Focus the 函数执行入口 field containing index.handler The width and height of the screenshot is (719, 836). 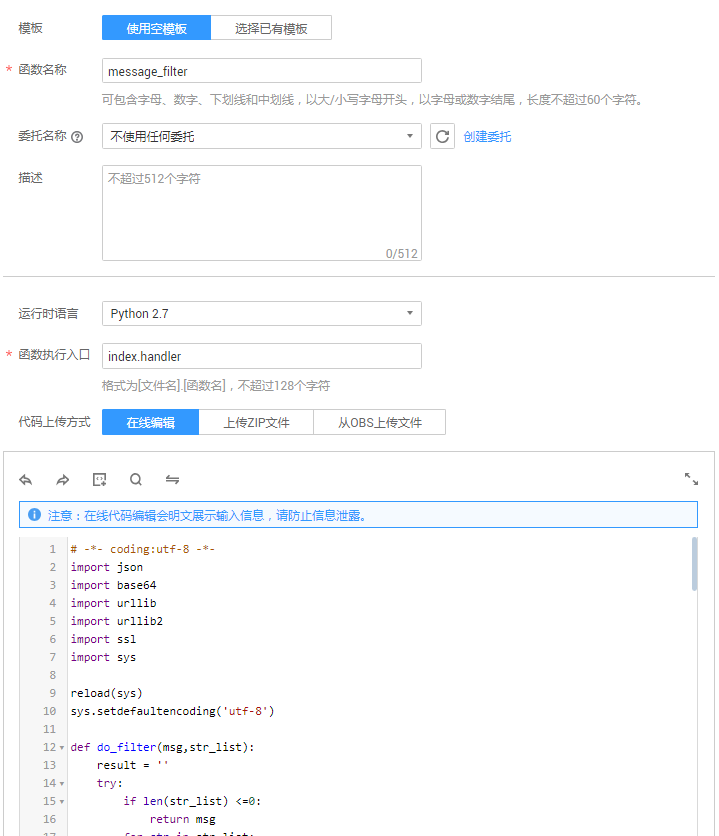click(262, 356)
